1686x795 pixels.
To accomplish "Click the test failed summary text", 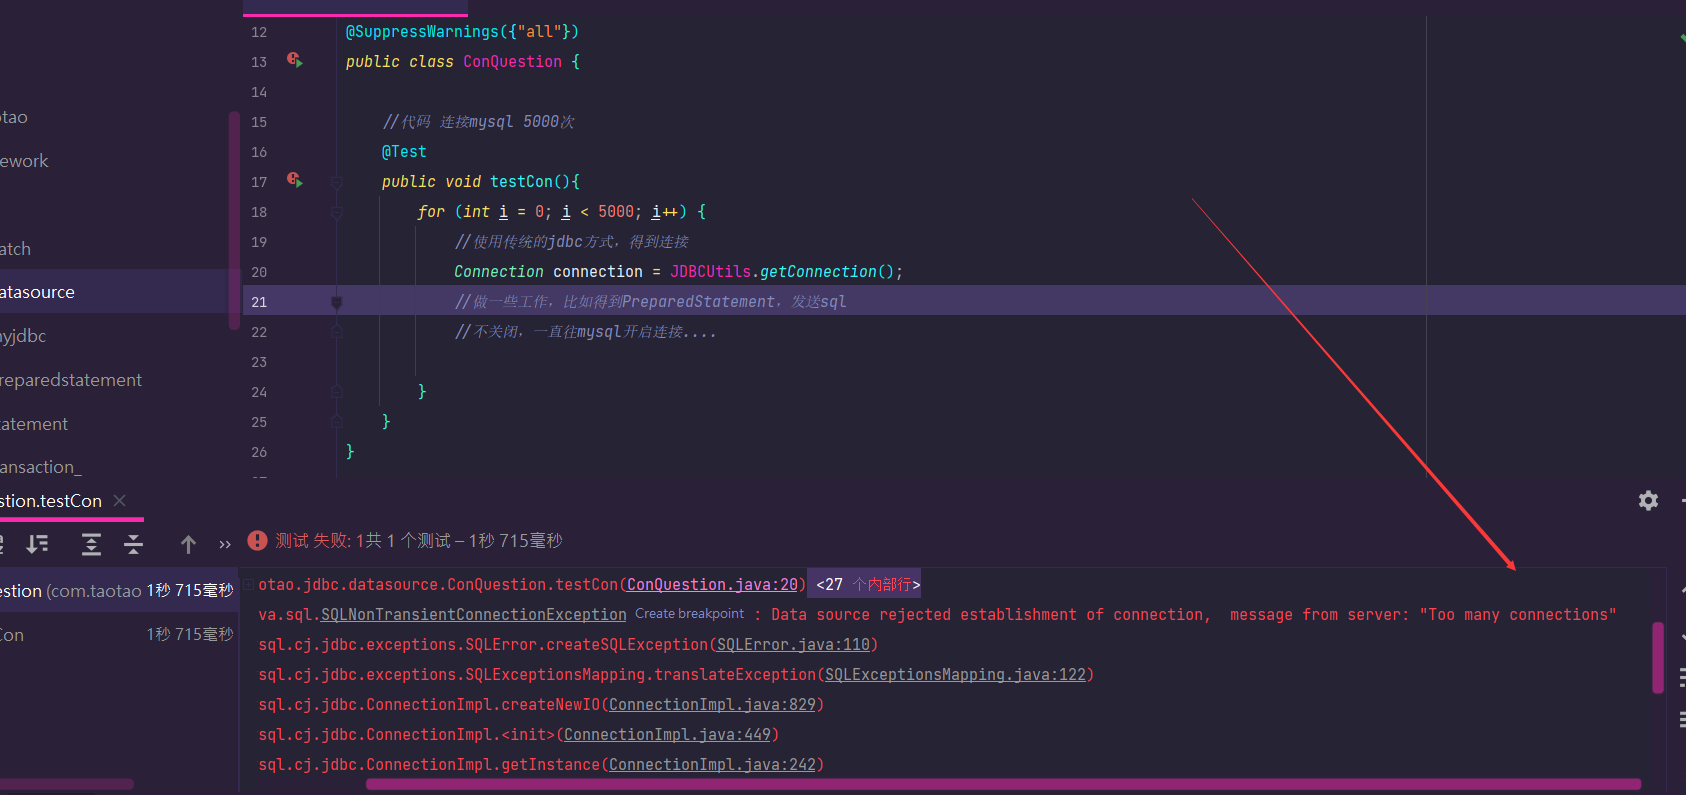I will click(x=419, y=540).
